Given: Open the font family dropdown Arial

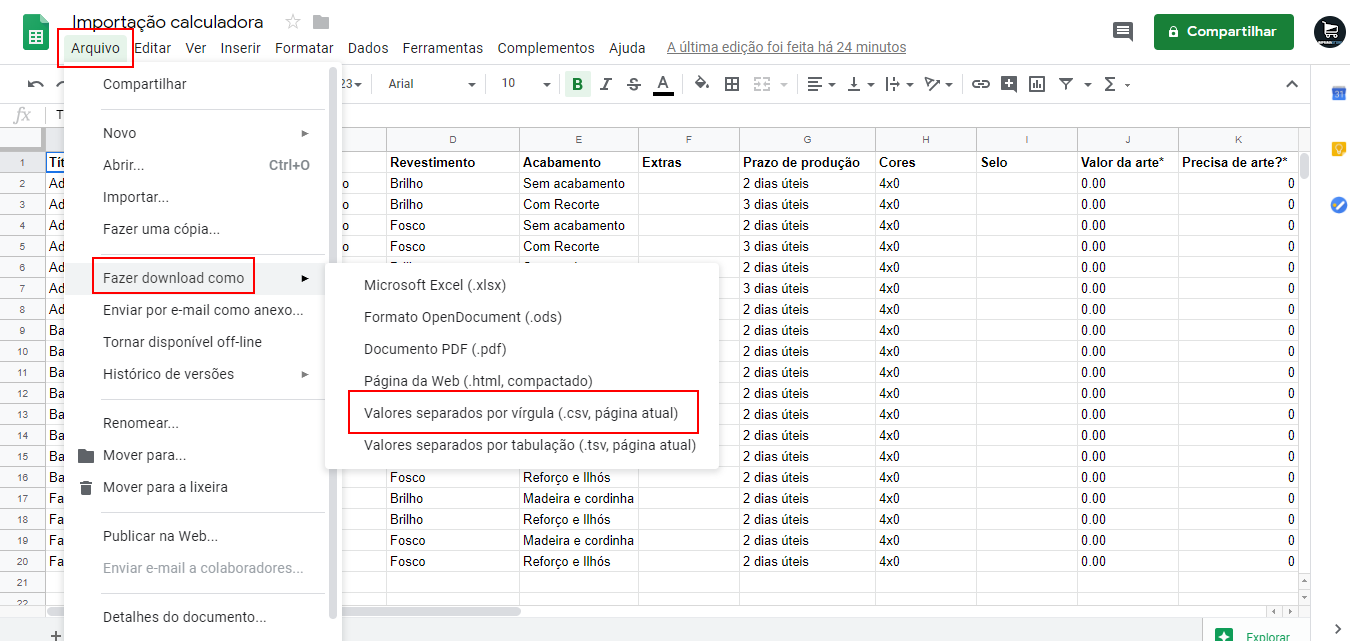Looking at the screenshot, I should tap(432, 84).
